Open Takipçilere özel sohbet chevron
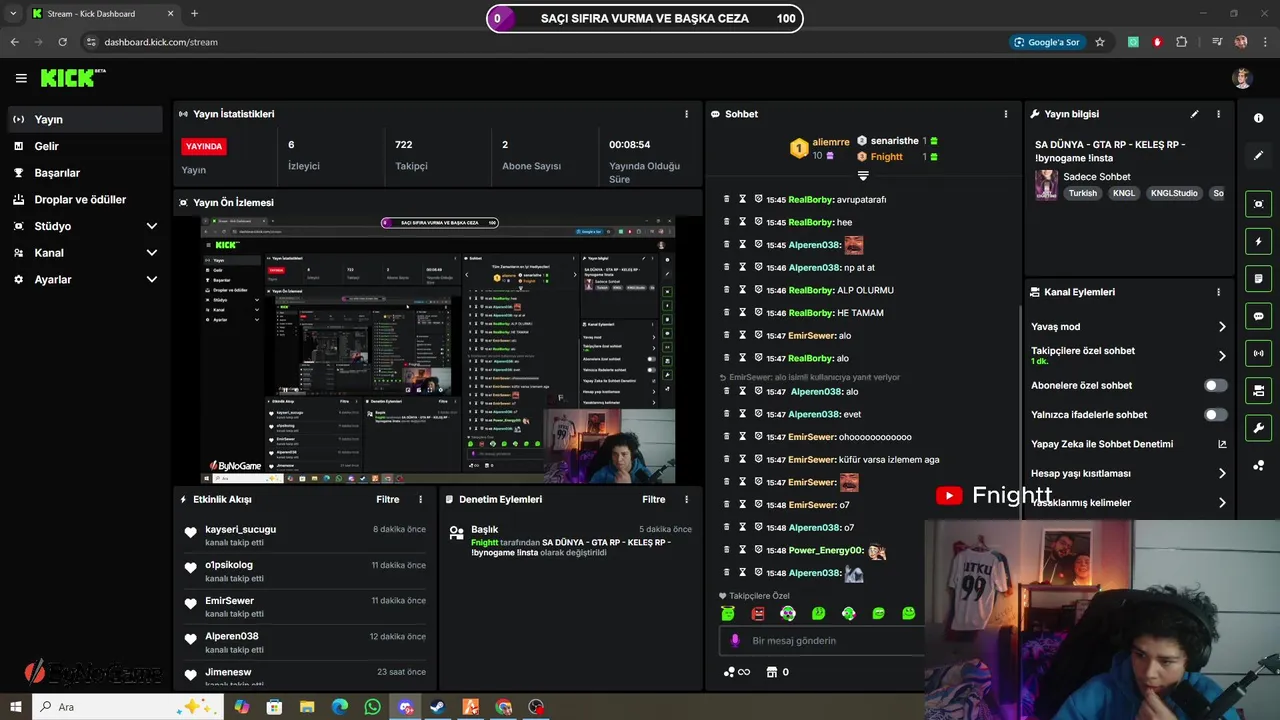 tap(1222, 356)
